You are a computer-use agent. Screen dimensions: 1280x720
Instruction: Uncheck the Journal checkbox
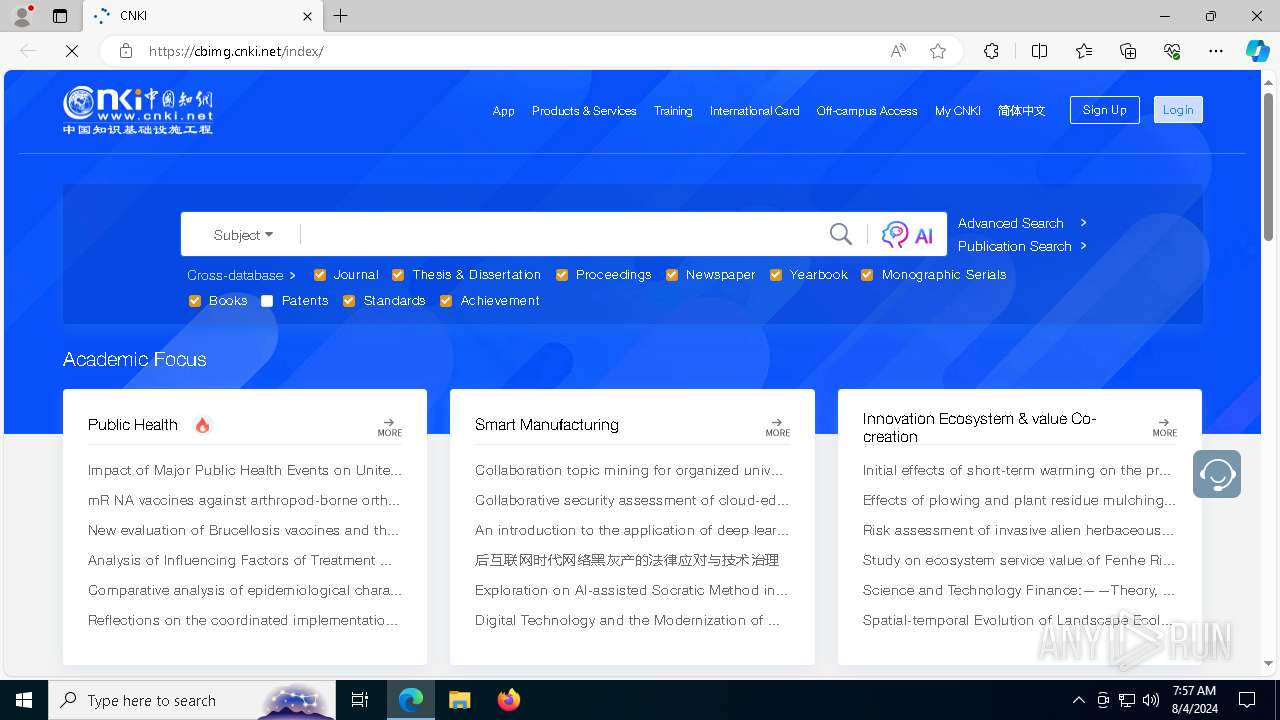[x=320, y=275]
